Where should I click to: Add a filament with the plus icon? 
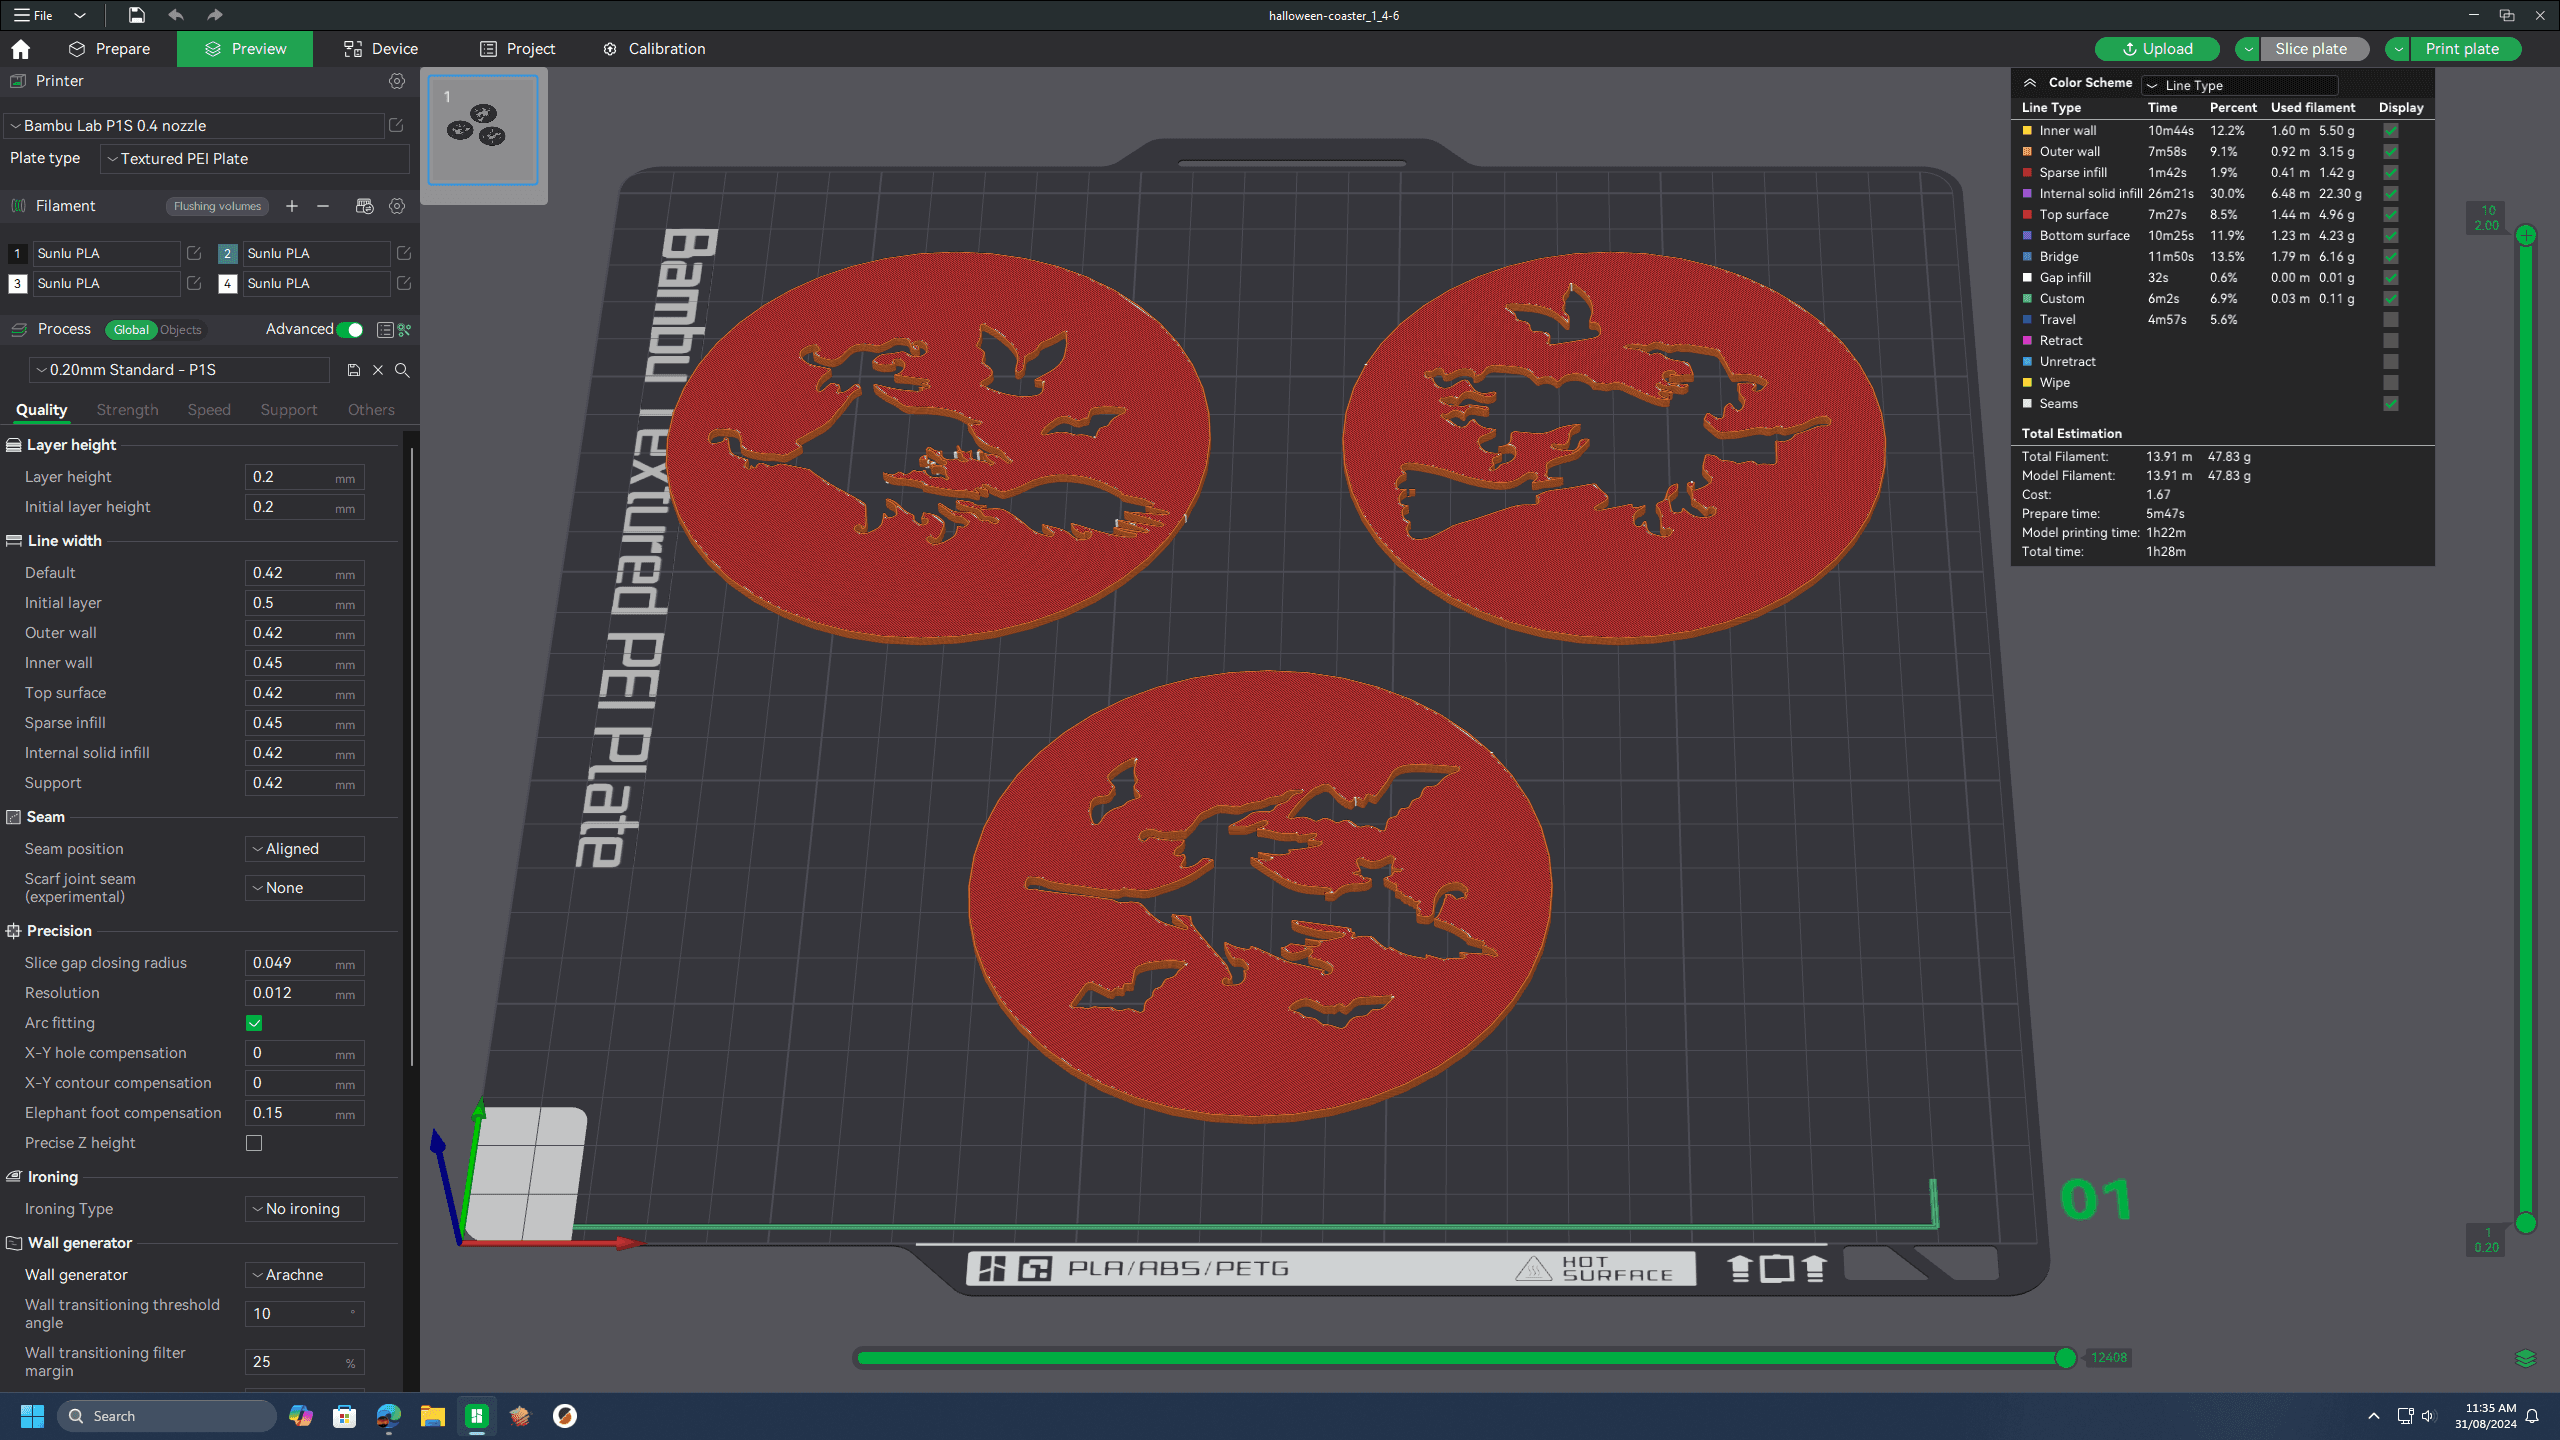coord(292,206)
